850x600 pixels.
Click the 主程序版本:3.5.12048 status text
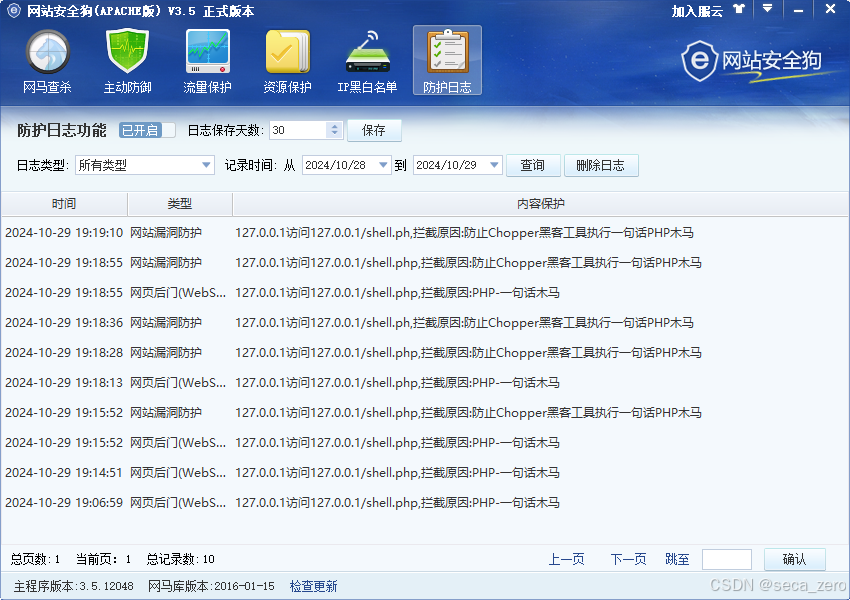coord(74,586)
